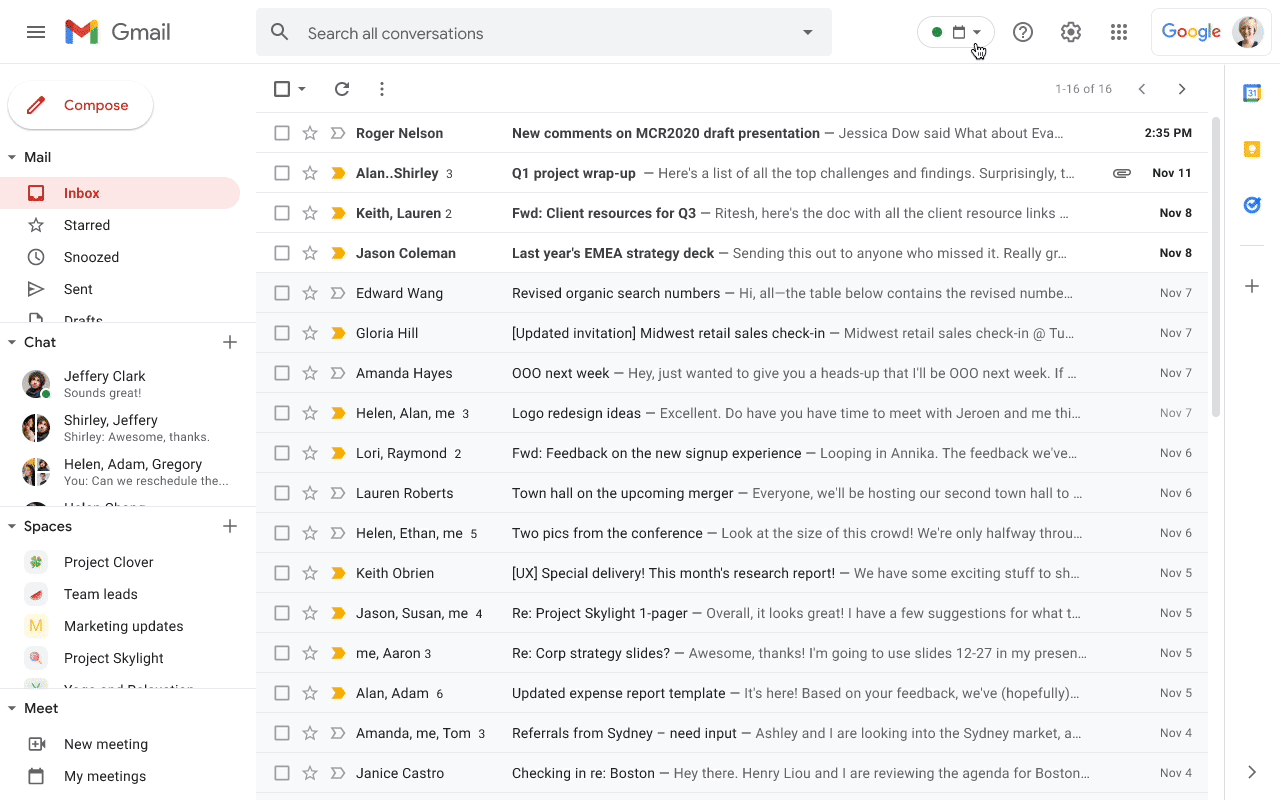Start a new chat with plus icon
This screenshot has width=1280, height=800.
point(230,342)
